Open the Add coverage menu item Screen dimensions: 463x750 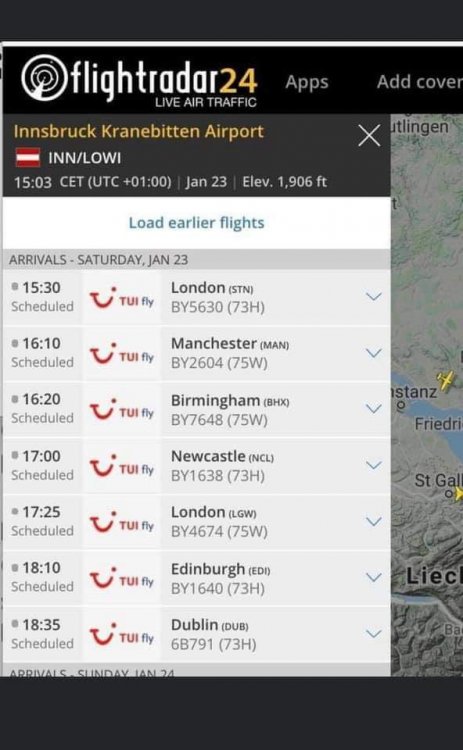(x=420, y=82)
